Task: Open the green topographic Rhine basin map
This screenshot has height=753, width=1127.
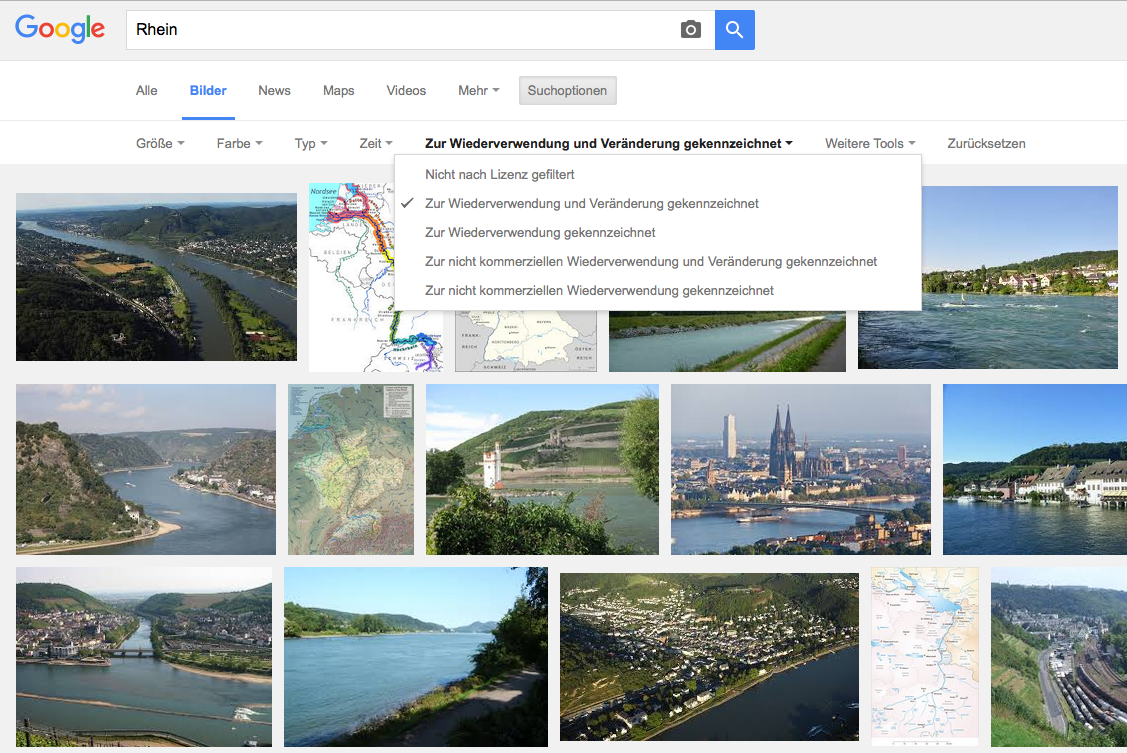Action: click(351, 469)
